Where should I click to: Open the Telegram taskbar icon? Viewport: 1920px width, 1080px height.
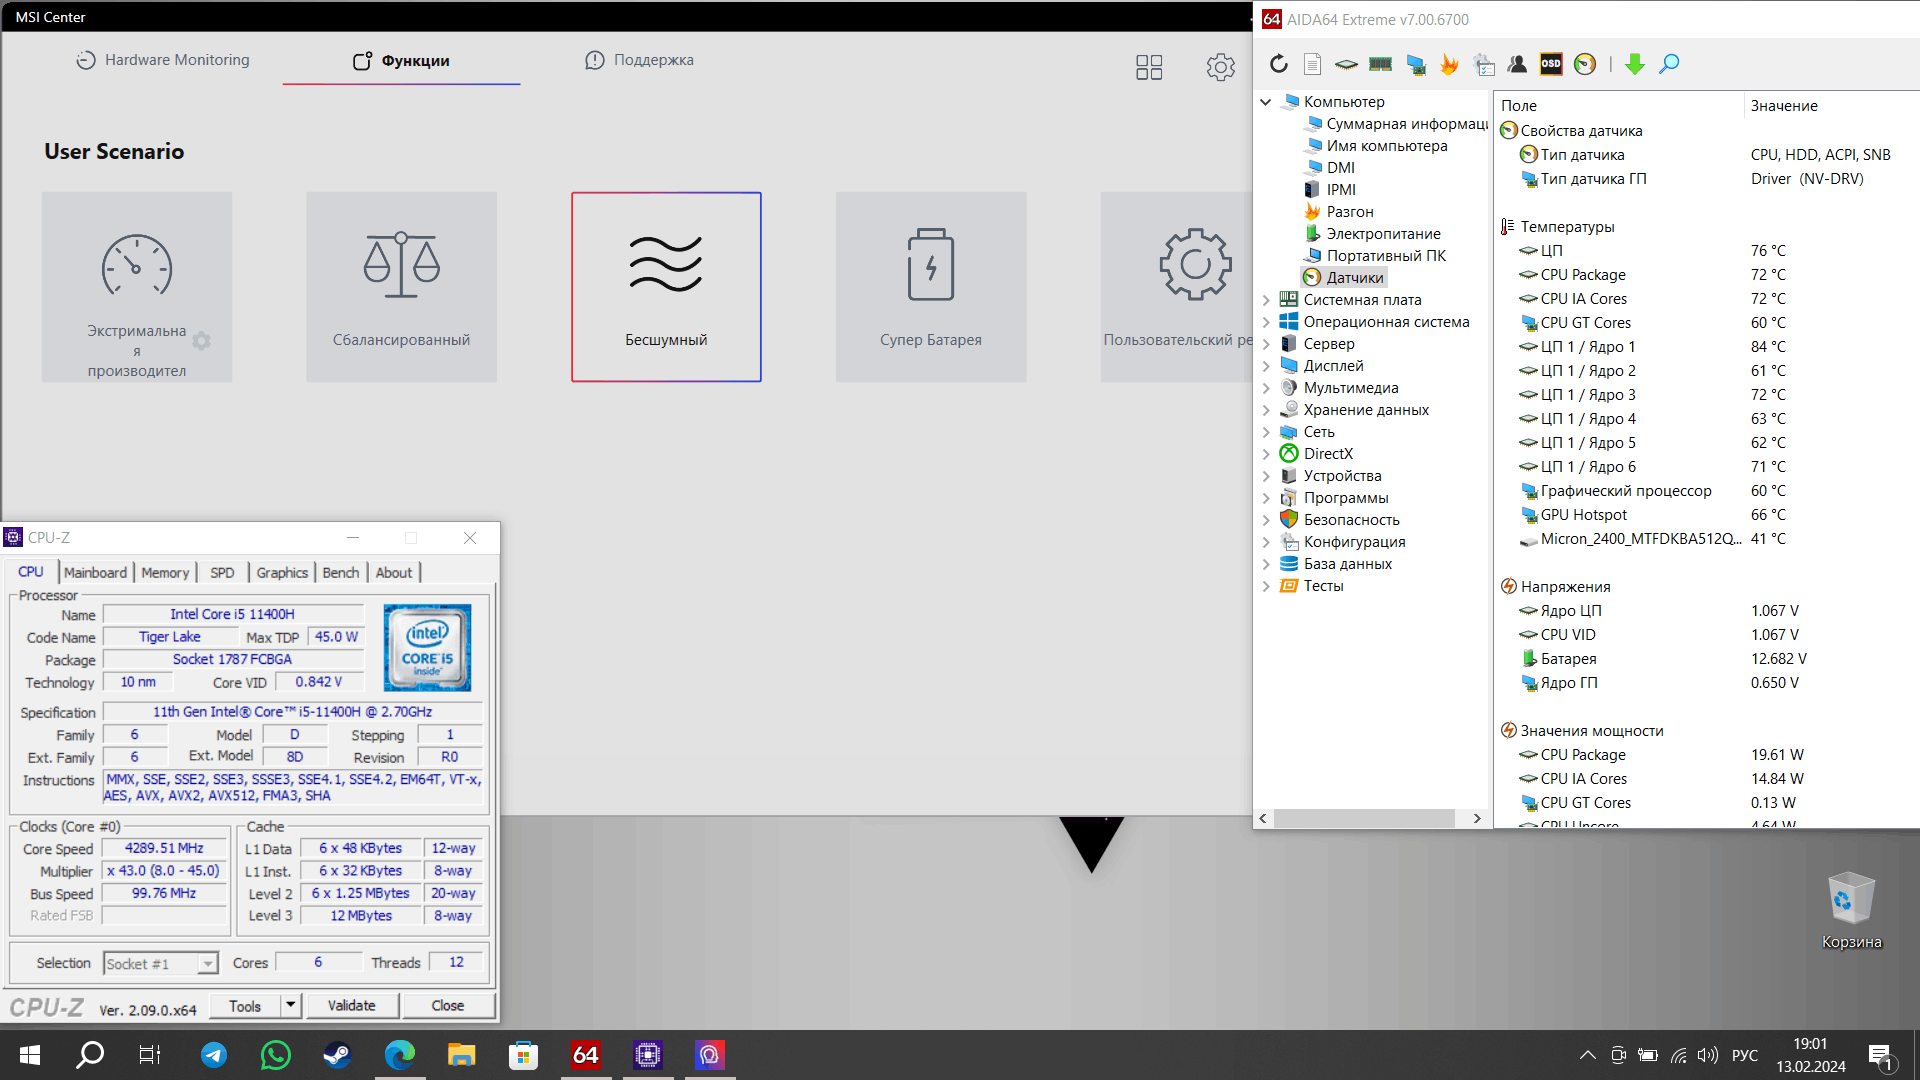[x=214, y=1055]
